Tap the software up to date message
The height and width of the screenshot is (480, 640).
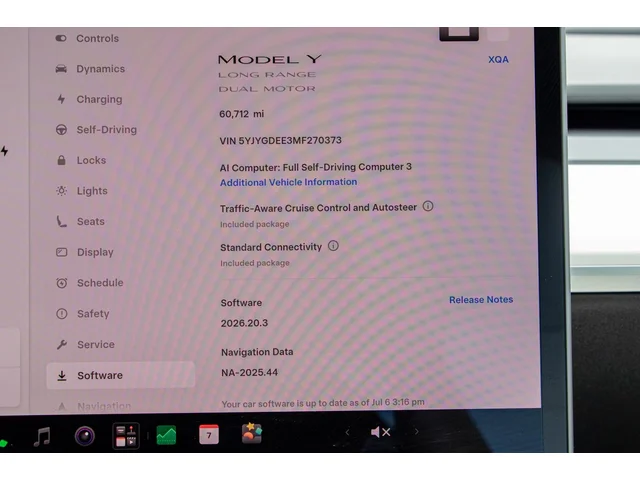[x=323, y=403]
